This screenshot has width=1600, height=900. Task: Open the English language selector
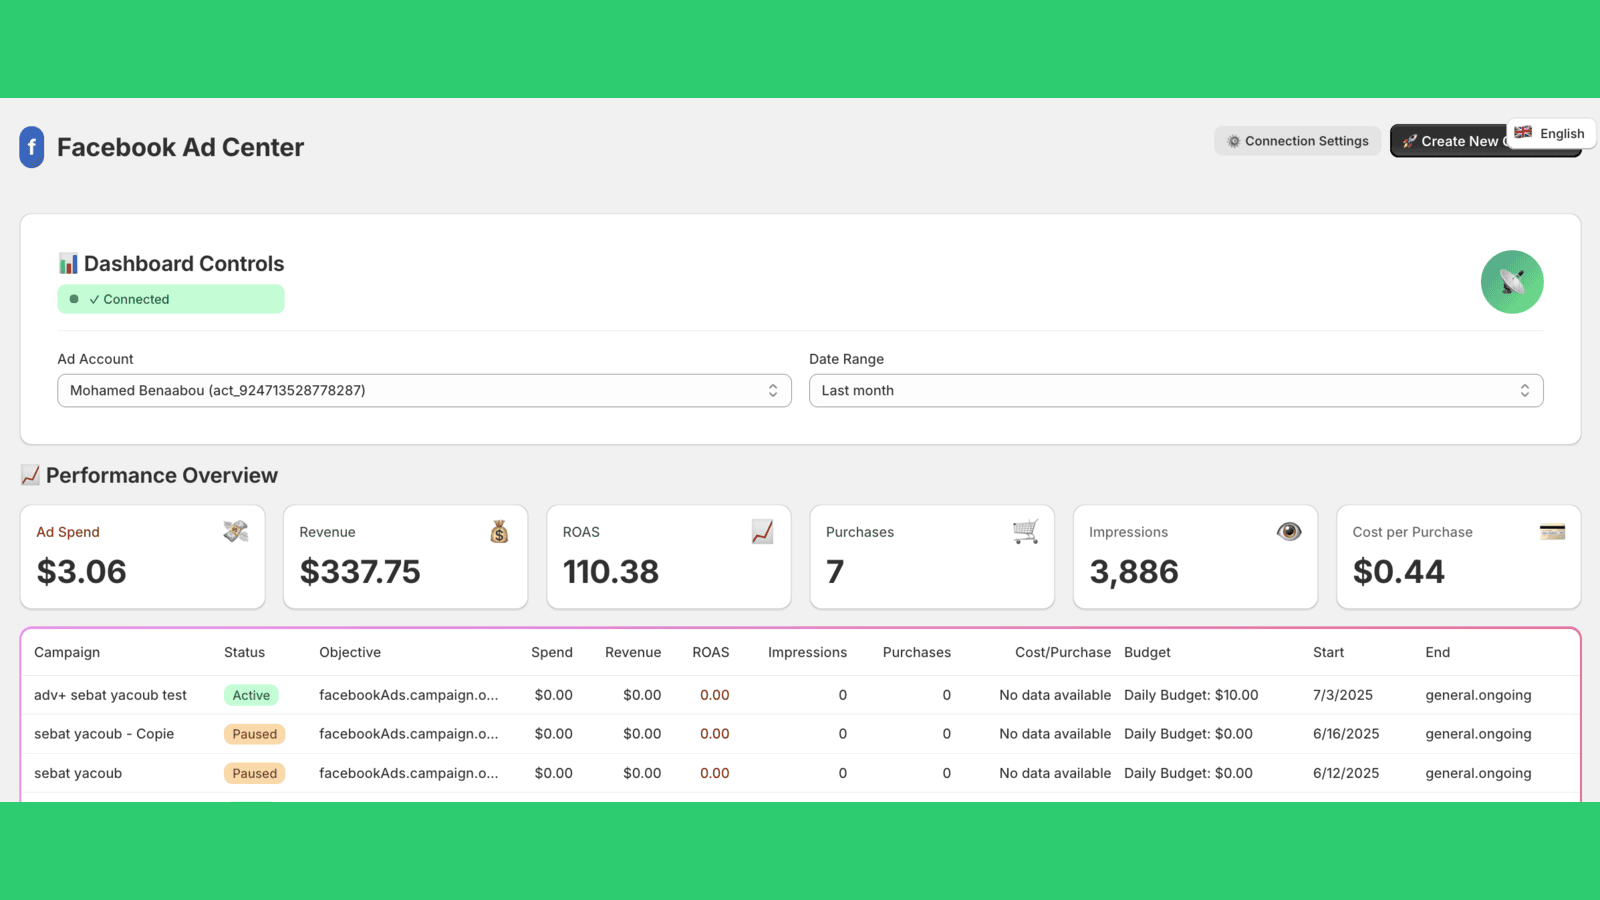[1551, 133]
